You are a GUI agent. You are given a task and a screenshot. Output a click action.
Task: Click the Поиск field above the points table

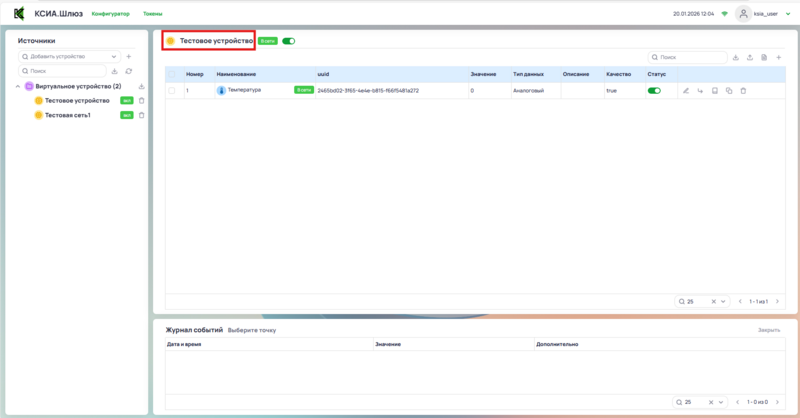click(687, 58)
